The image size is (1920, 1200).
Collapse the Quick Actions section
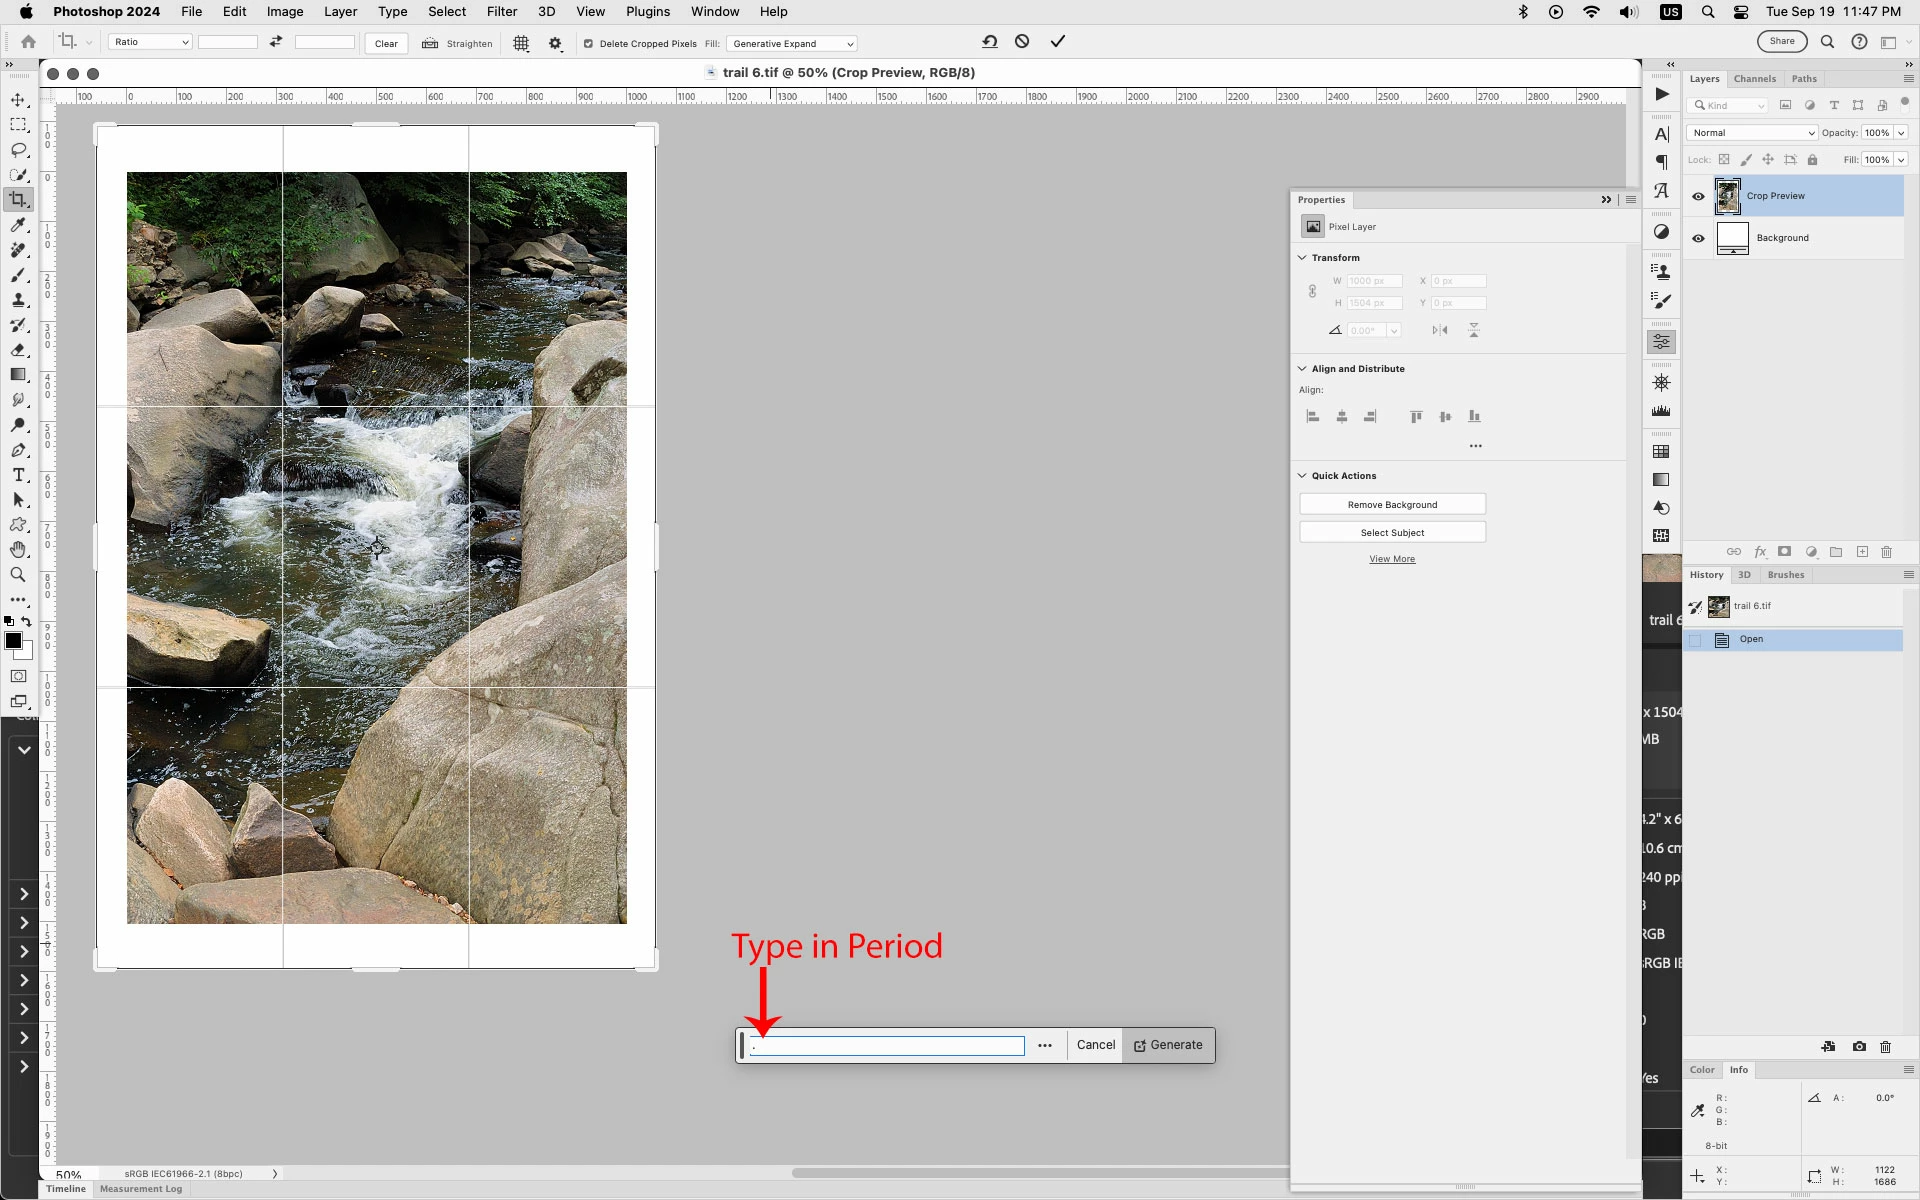pos(1302,476)
